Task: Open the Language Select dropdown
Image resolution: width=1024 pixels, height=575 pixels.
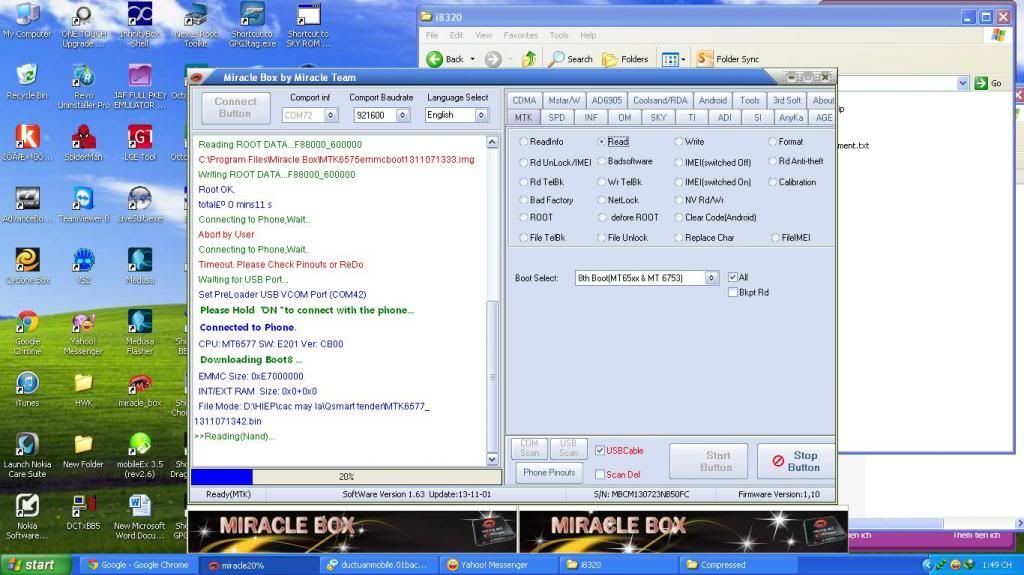Action: (x=481, y=114)
